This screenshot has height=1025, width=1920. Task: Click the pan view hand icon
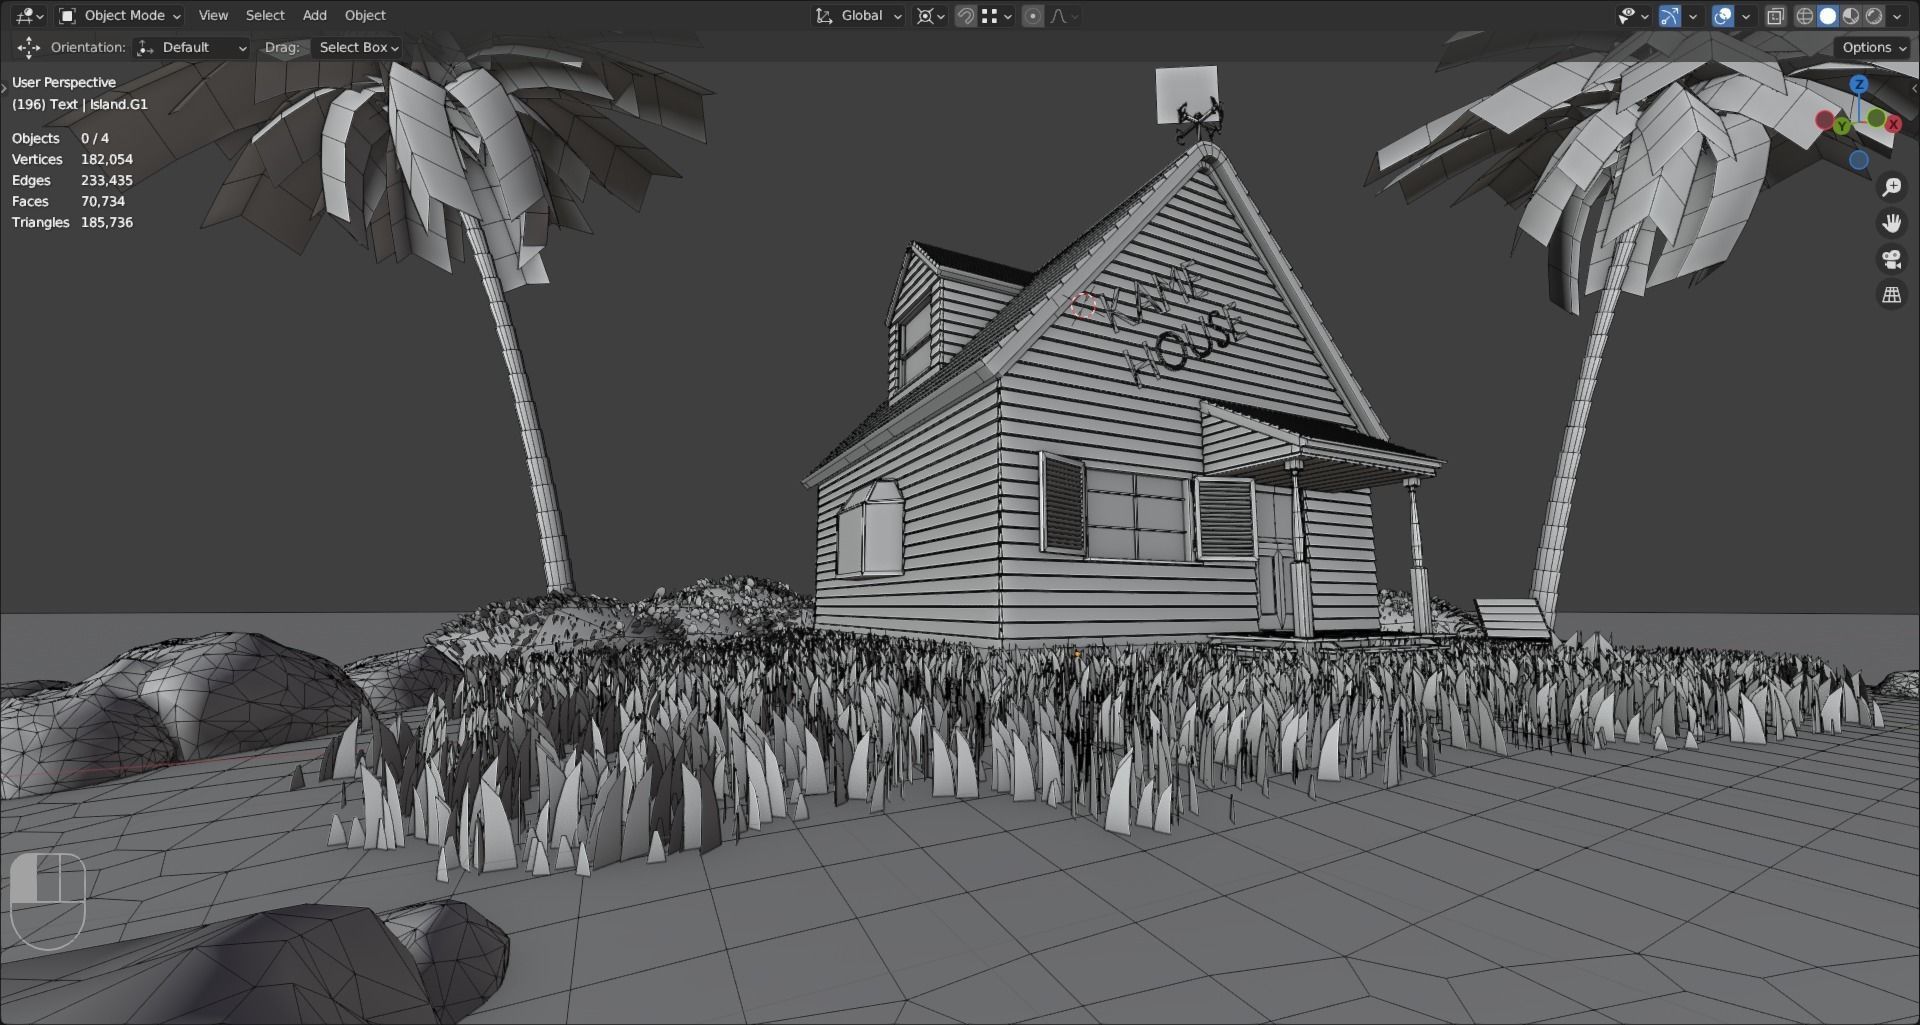tap(1891, 223)
